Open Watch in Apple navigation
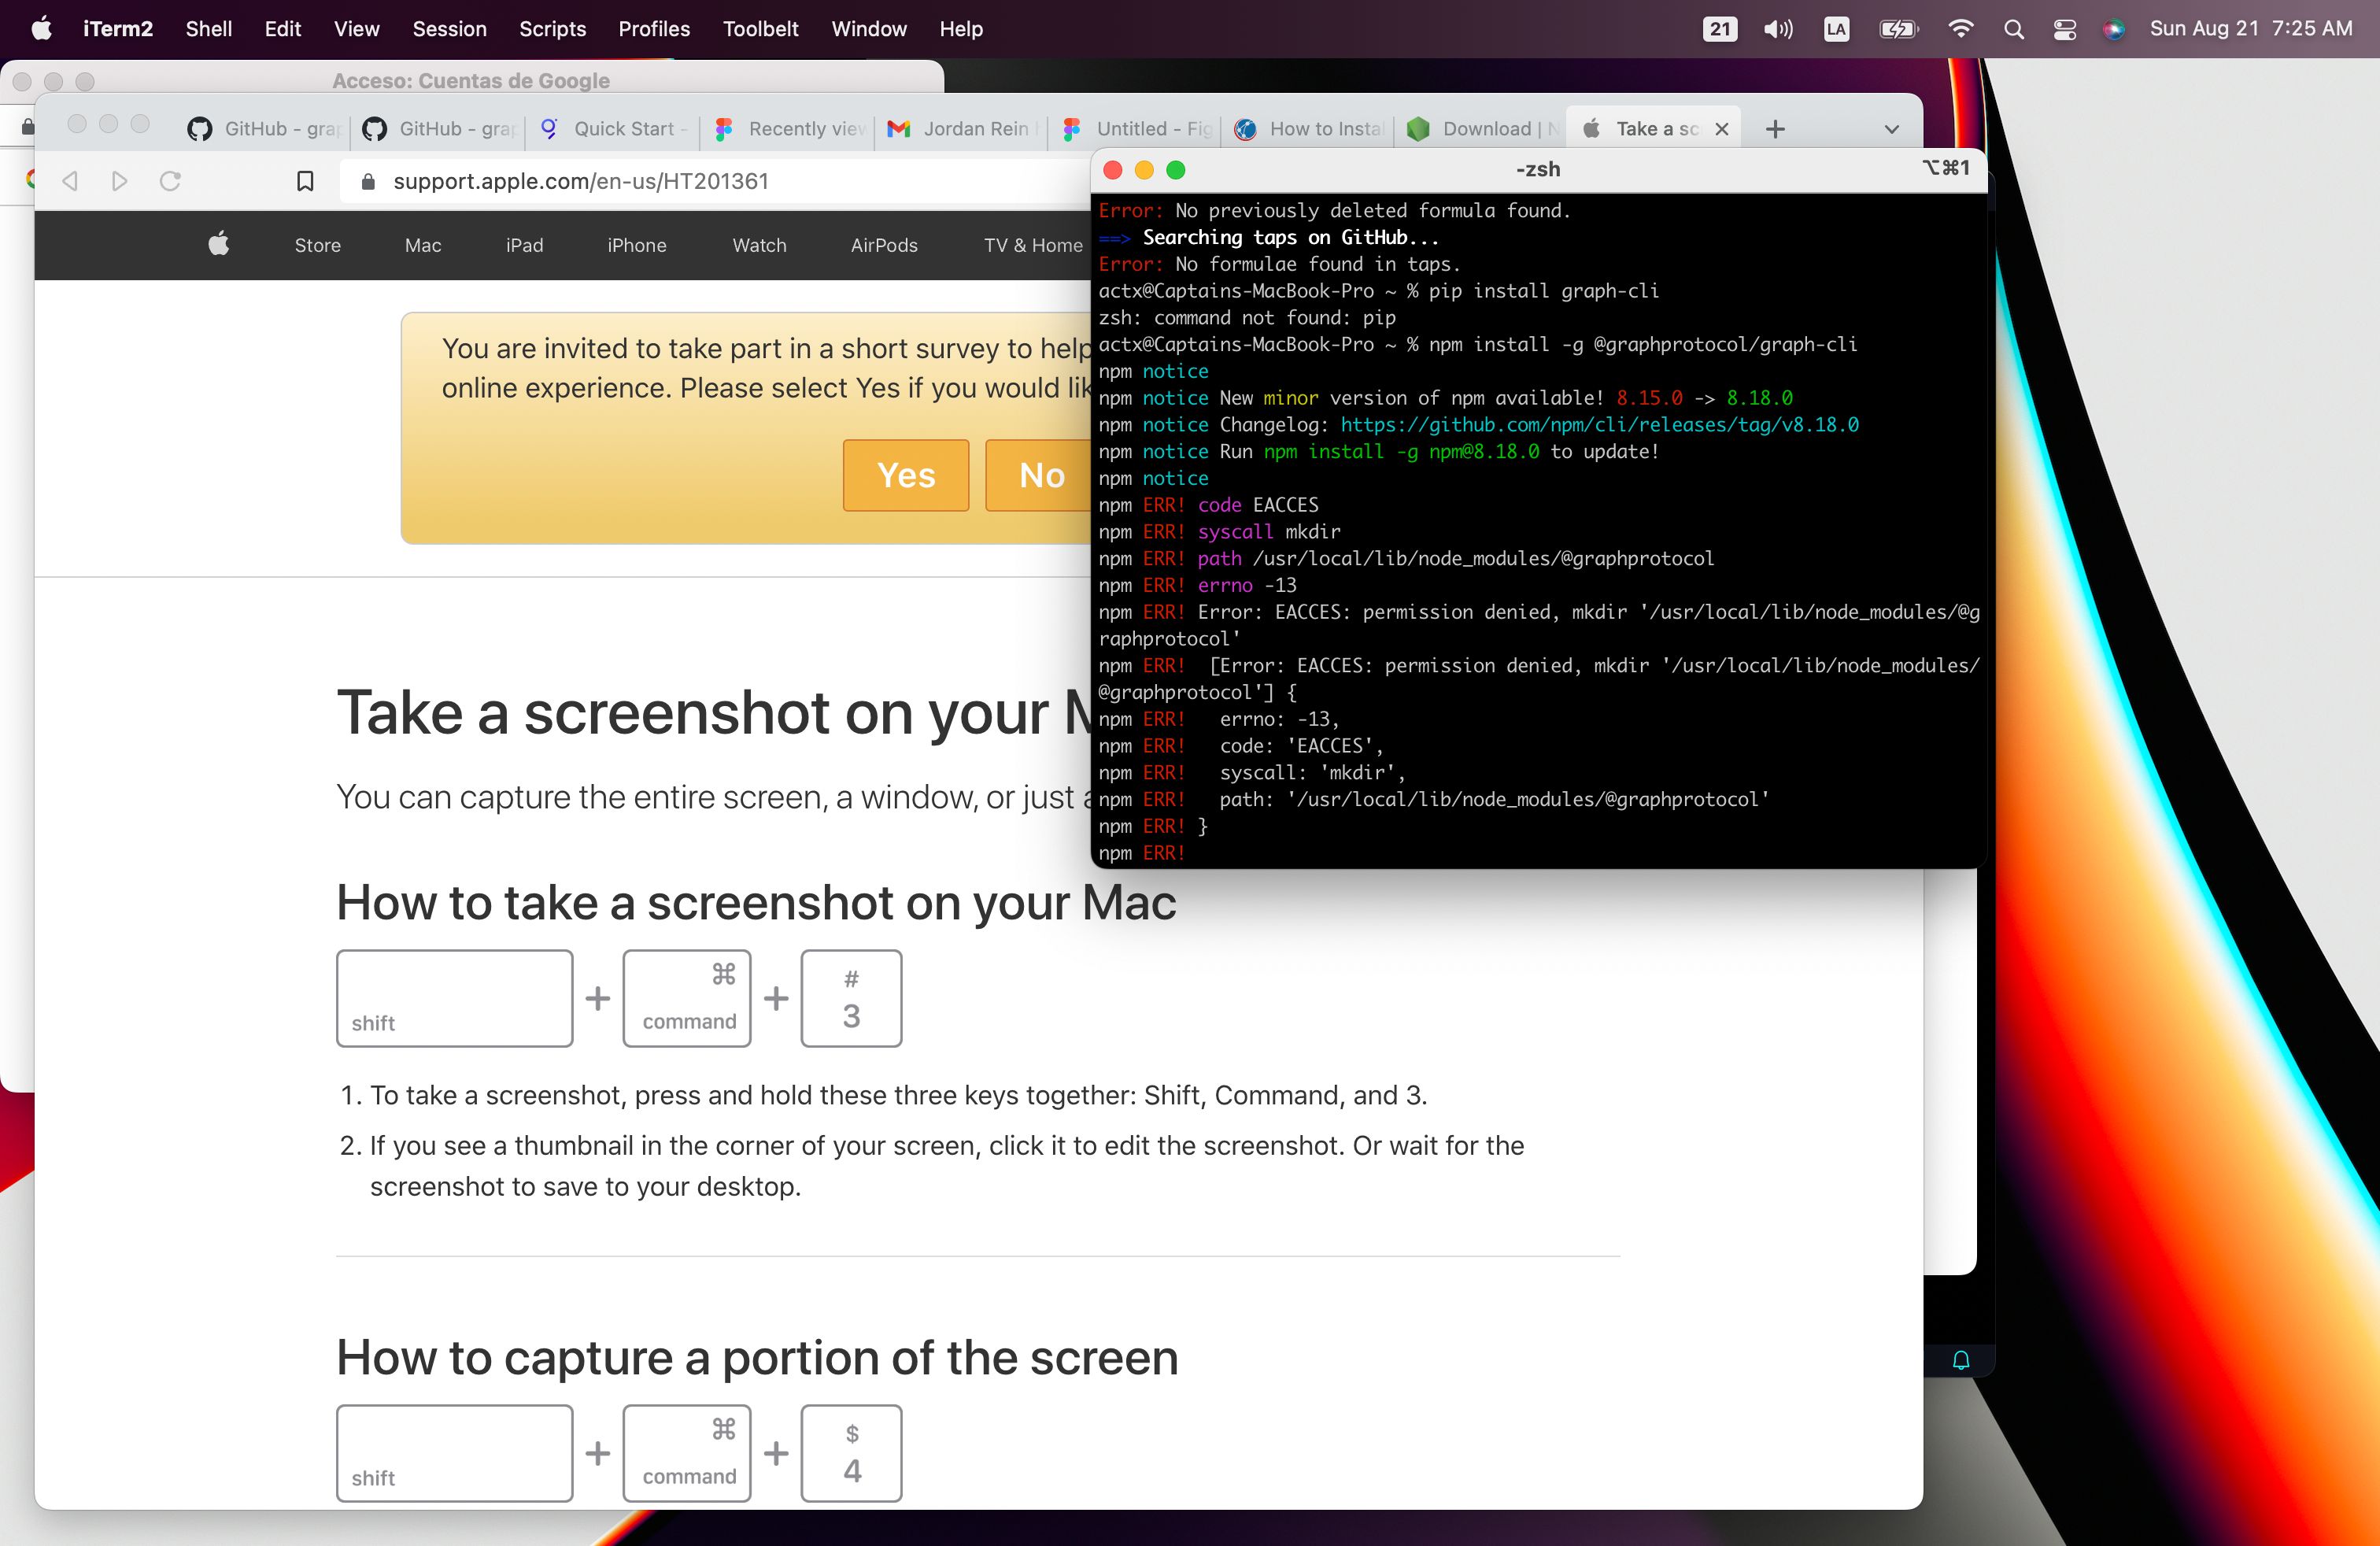This screenshot has width=2380, height=1546. (759, 245)
